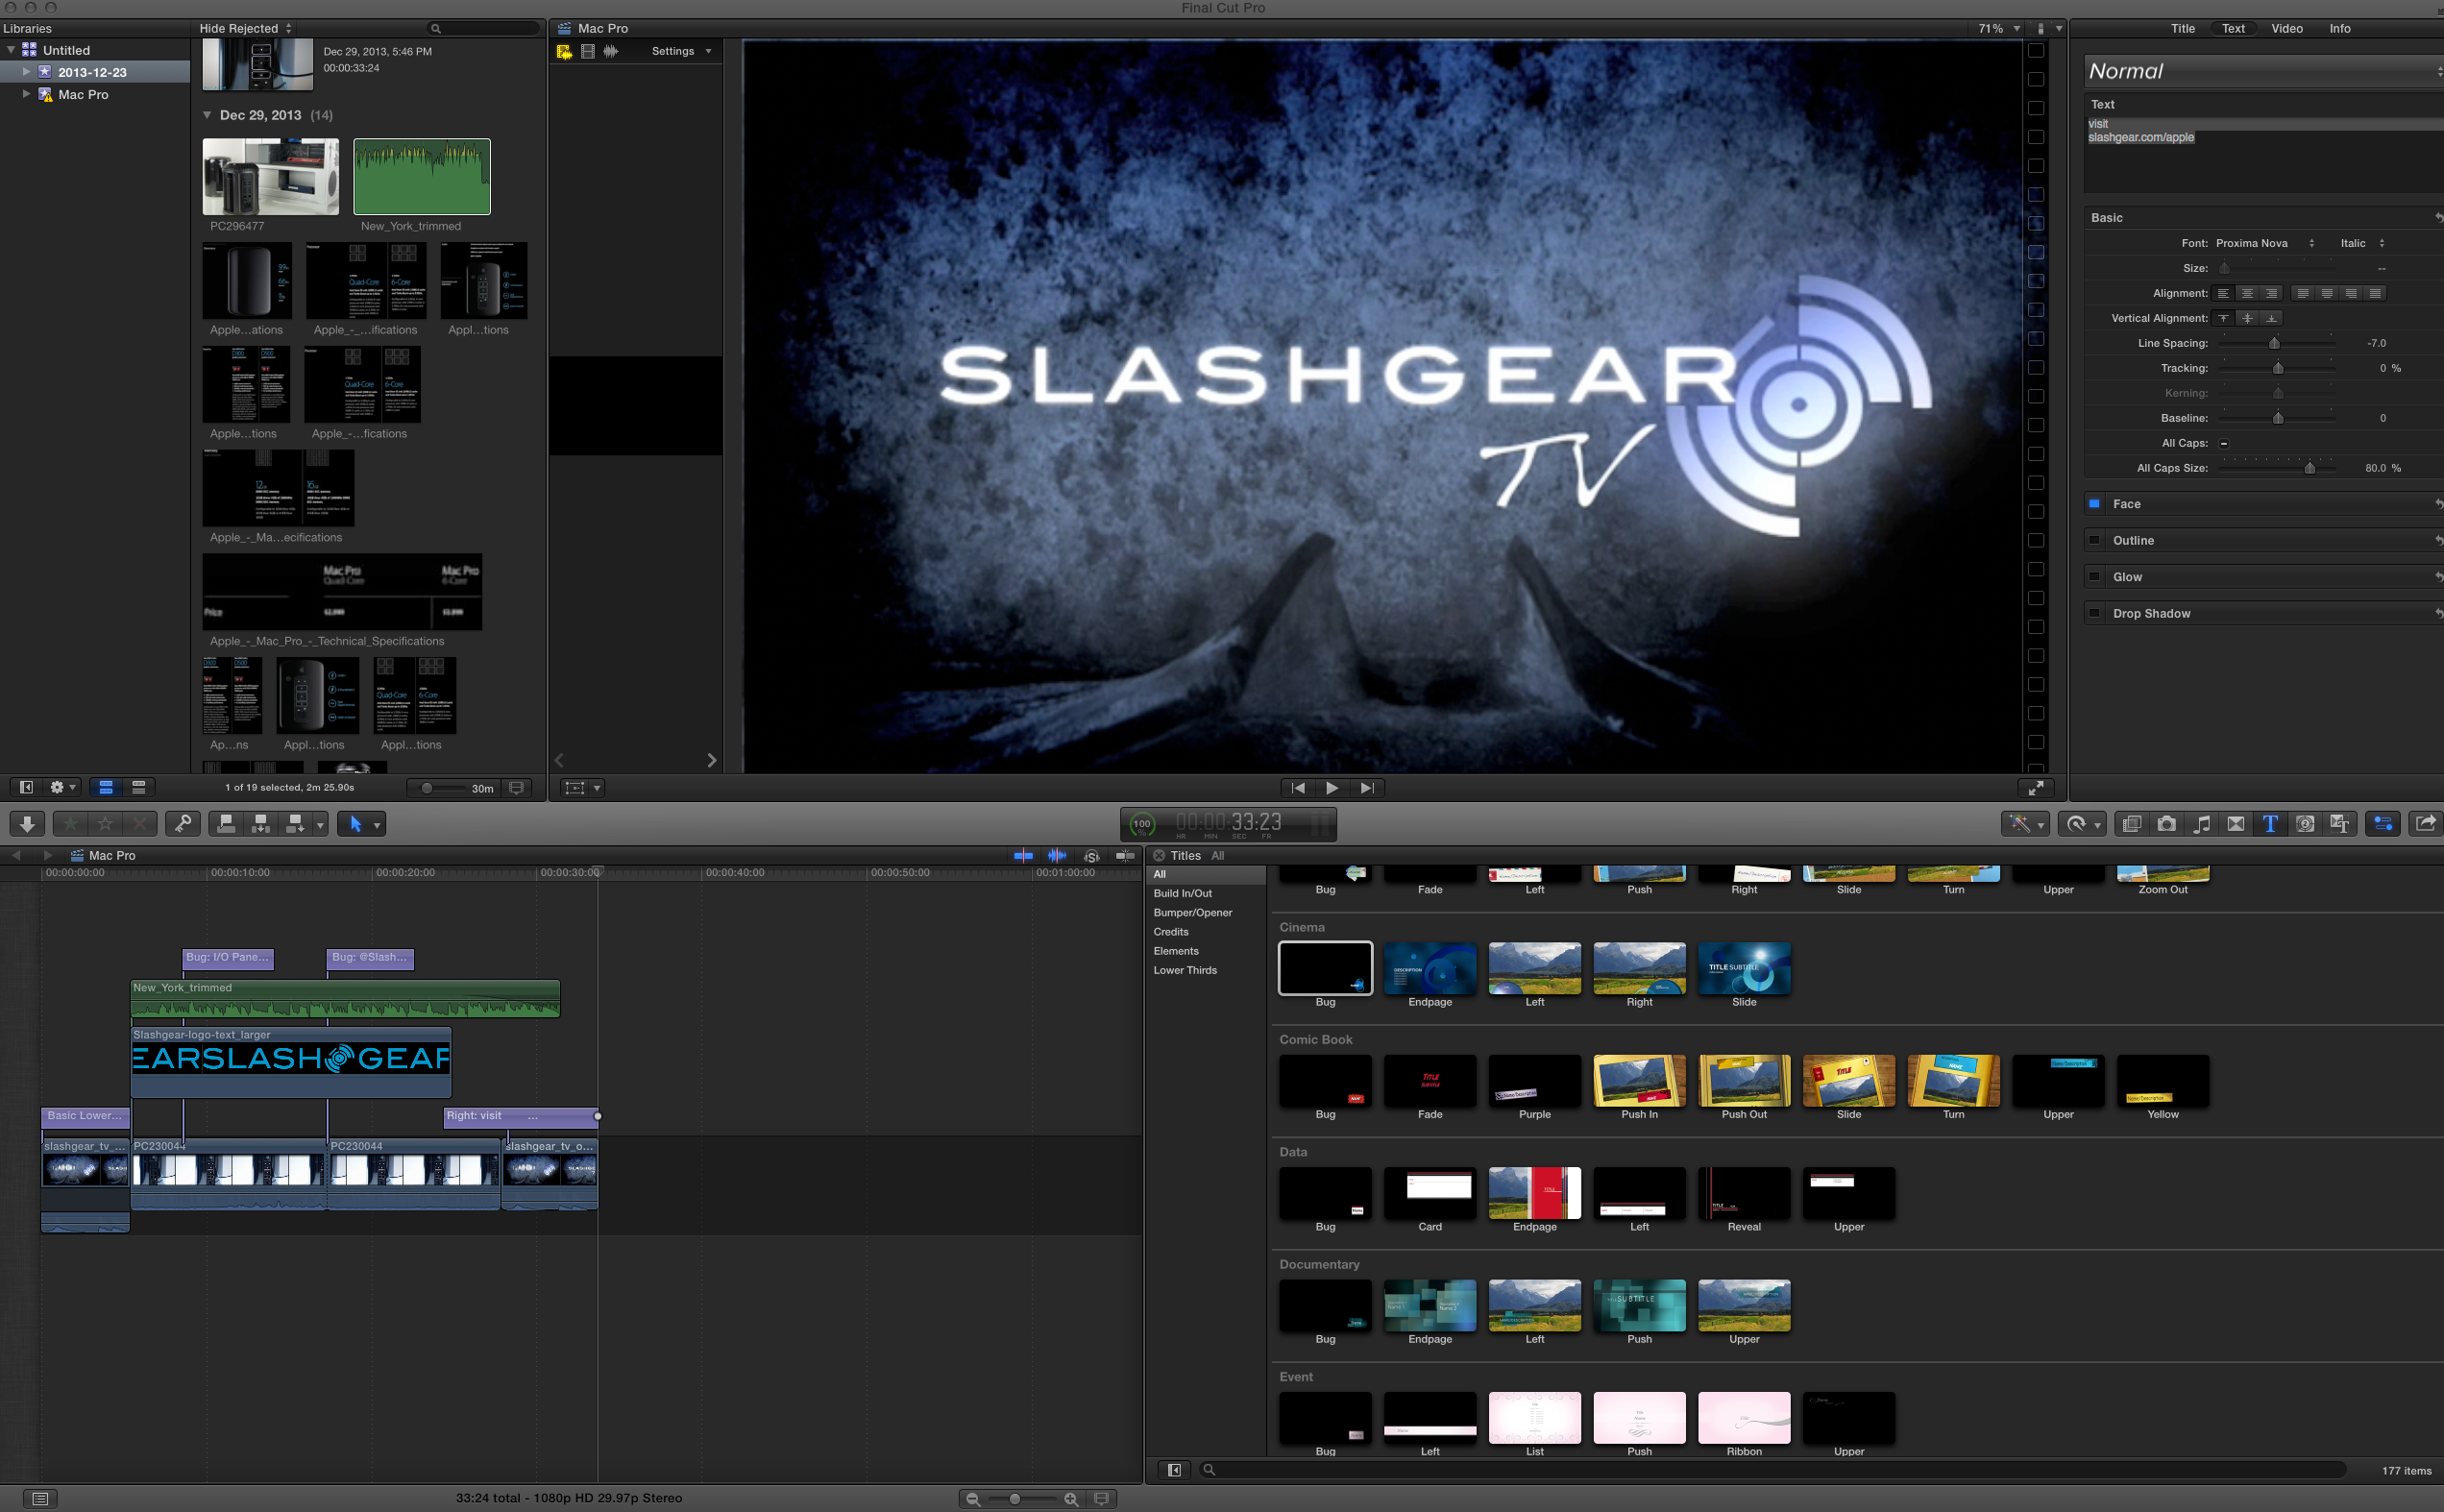Switch to the Video inspector tab

(x=2286, y=28)
